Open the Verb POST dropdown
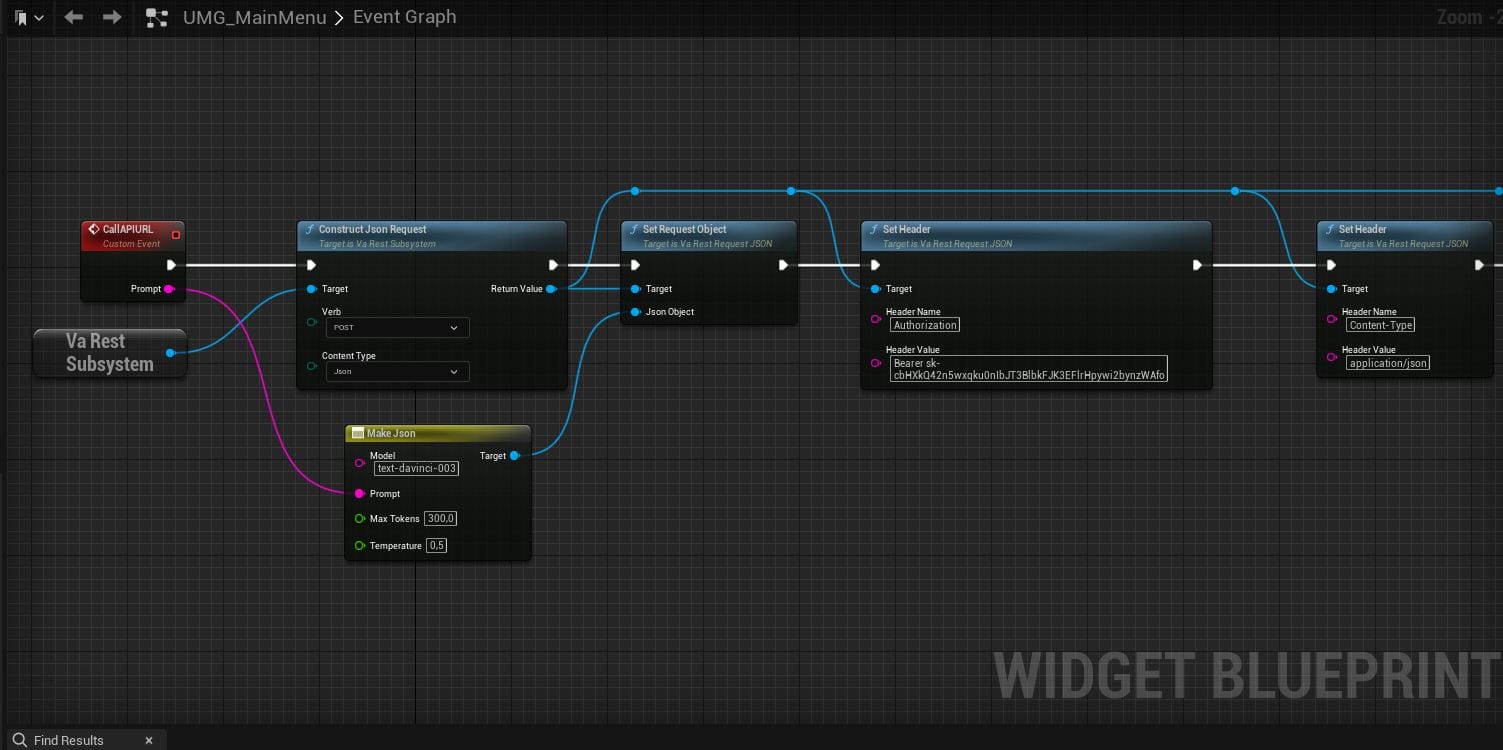This screenshot has width=1503, height=750. click(397, 328)
